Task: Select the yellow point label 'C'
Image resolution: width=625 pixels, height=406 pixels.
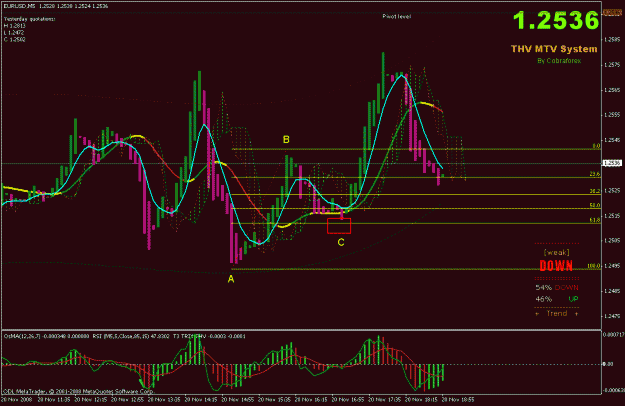Action: coord(341,242)
